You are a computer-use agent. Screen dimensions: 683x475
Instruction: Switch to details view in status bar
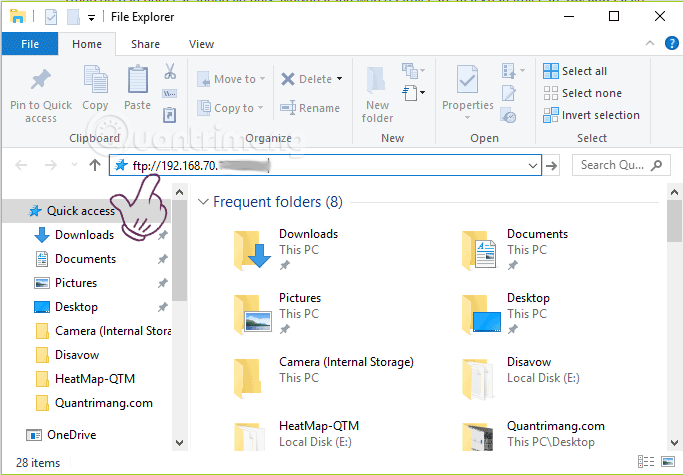(648, 462)
